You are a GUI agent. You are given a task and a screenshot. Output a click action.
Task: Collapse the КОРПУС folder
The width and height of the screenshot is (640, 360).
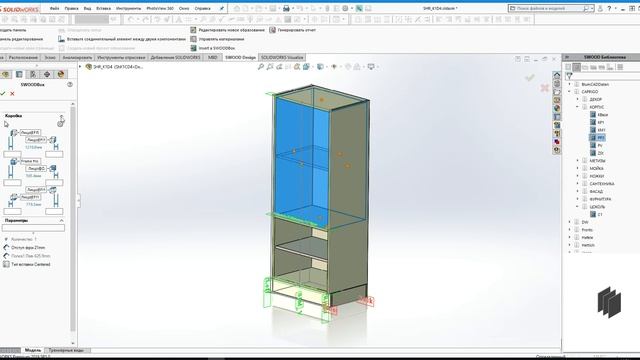coord(578,107)
